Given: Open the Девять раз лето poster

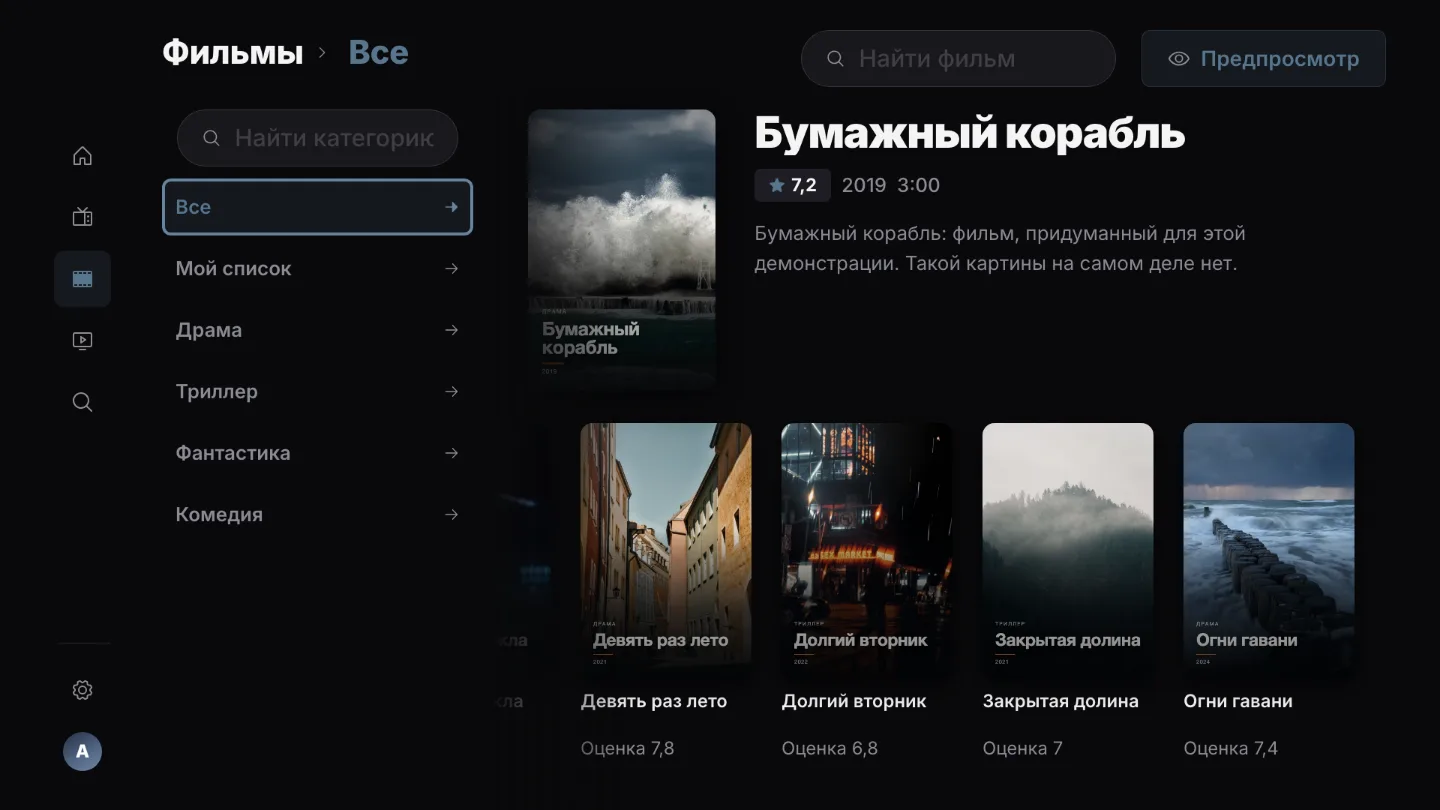Looking at the screenshot, I should [x=666, y=545].
